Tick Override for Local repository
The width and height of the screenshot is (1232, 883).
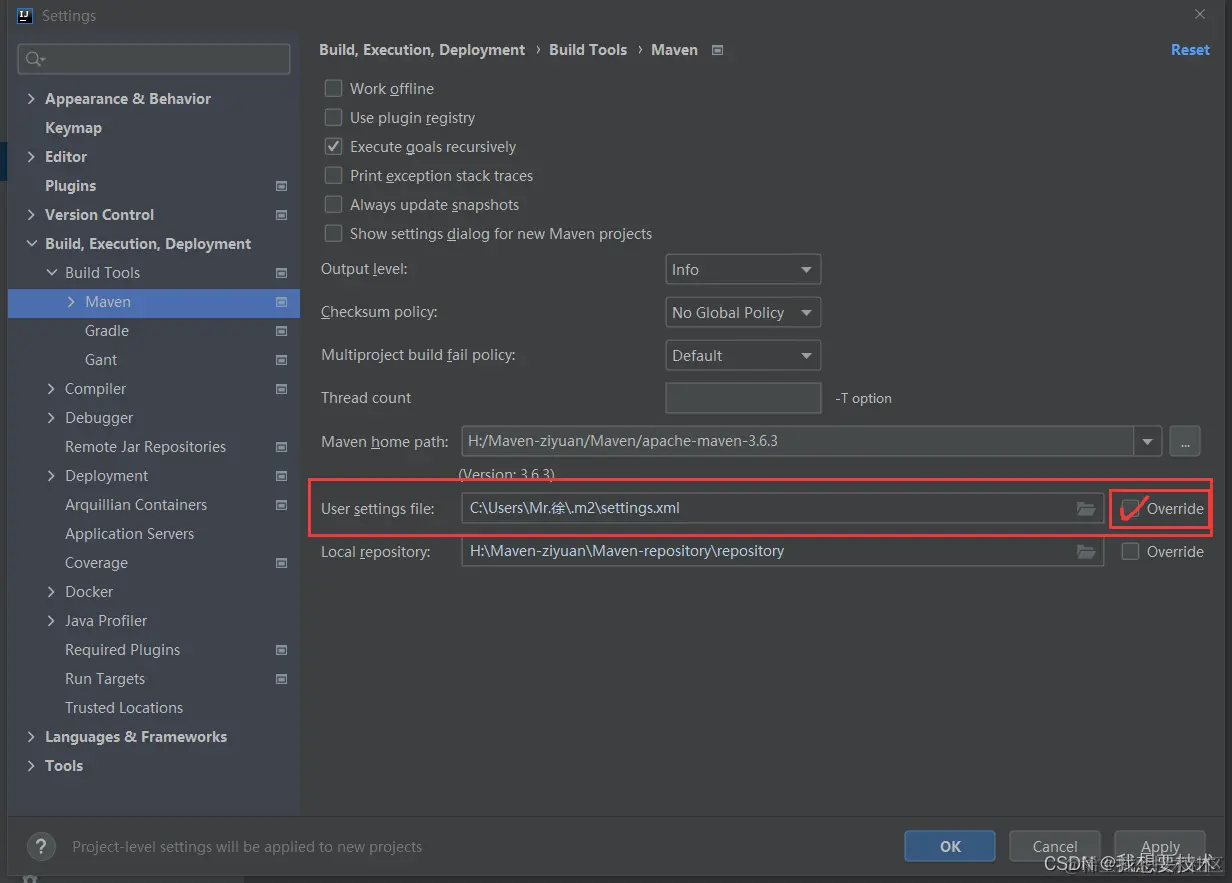click(x=1130, y=552)
